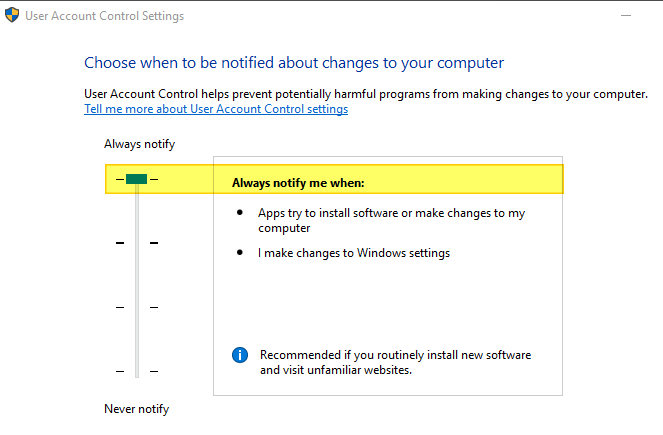Open the Tell me more about UAC link
Image resolution: width=663 pixels, height=435 pixels.
(x=216, y=109)
